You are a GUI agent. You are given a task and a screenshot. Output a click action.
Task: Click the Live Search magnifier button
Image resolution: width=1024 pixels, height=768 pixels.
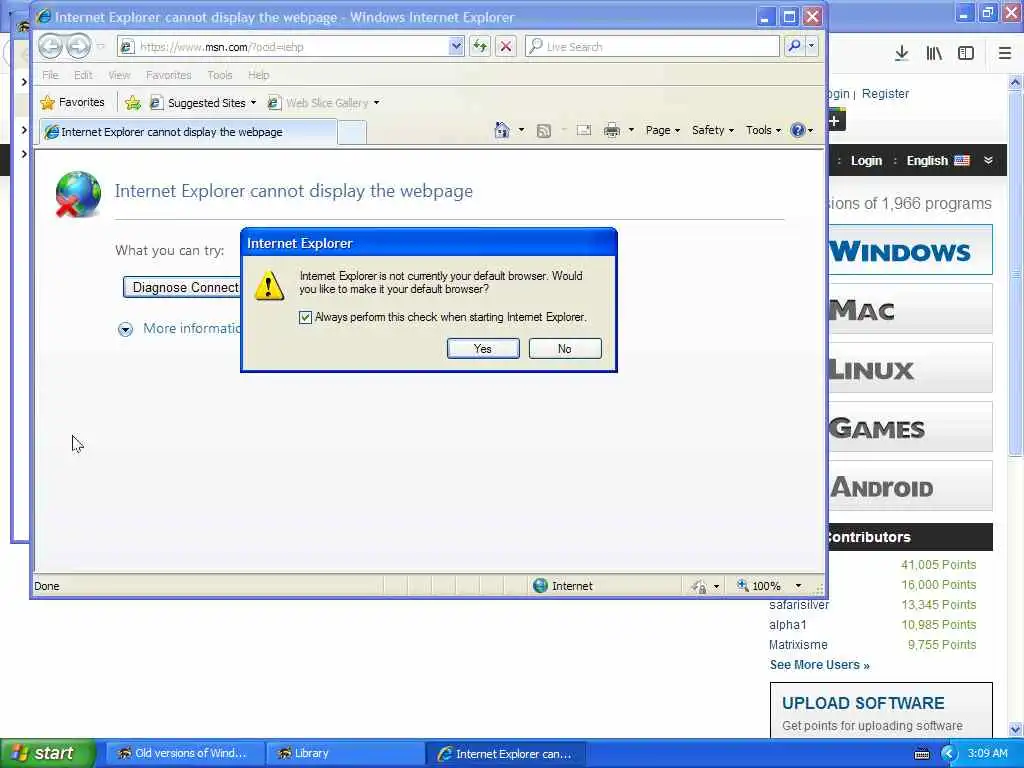(794, 46)
